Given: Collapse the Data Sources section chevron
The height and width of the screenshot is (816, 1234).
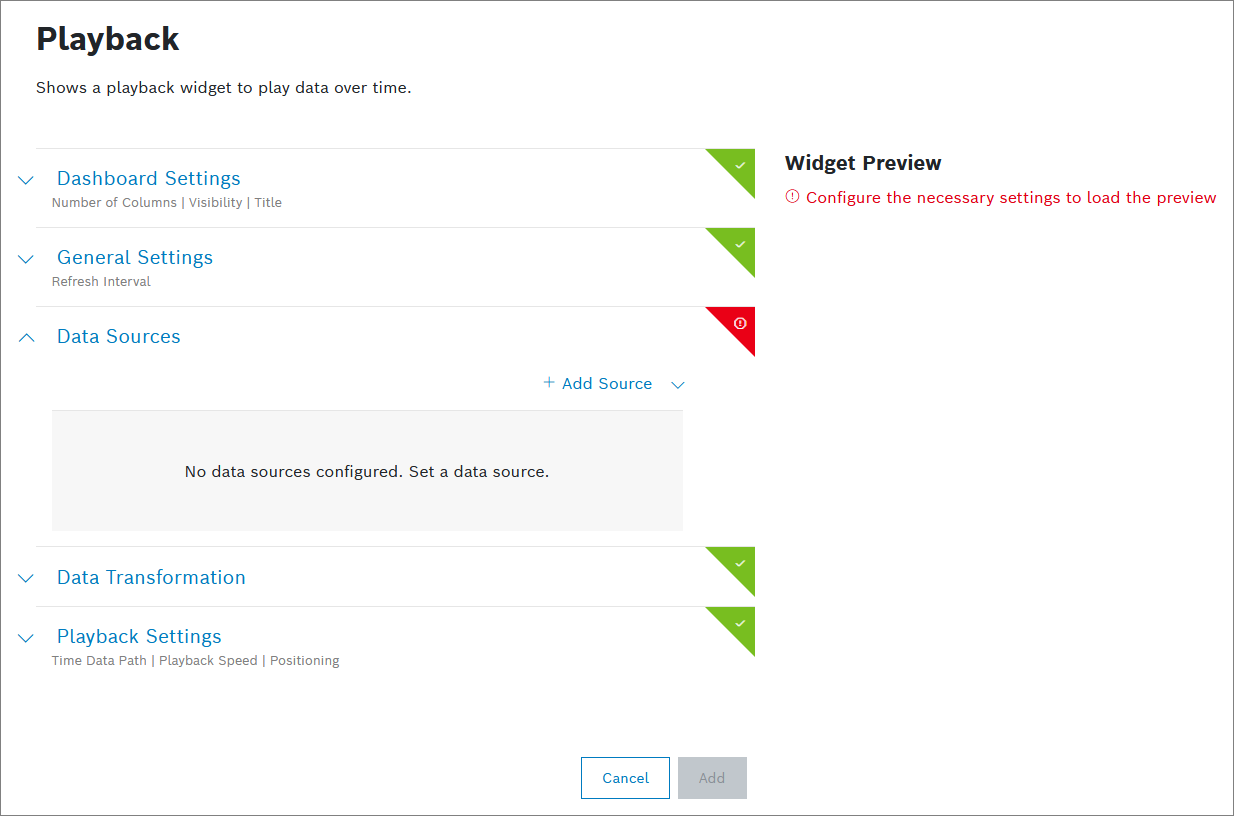Looking at the screenshot, I should pos(26,338).
